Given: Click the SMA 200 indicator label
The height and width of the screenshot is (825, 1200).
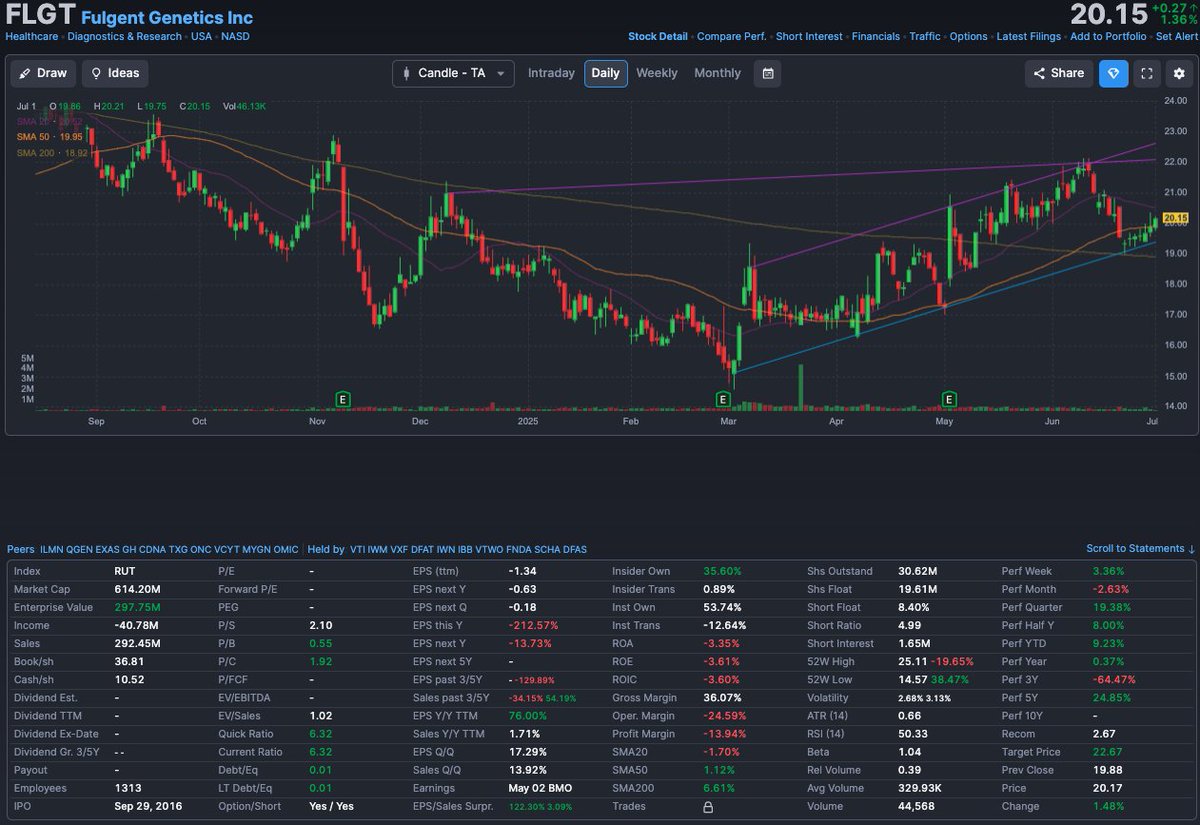Looking at the screenshot, I should [52, 152].
